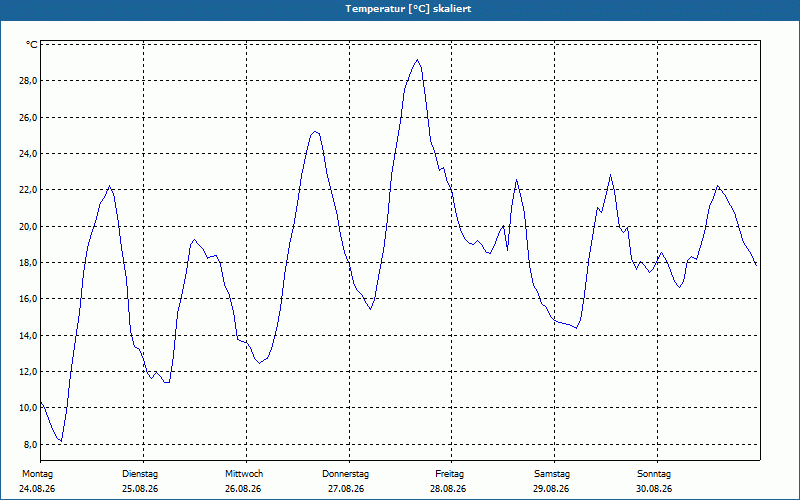
Task: Click the Samstag day label
Action: [x=552, y=474]
